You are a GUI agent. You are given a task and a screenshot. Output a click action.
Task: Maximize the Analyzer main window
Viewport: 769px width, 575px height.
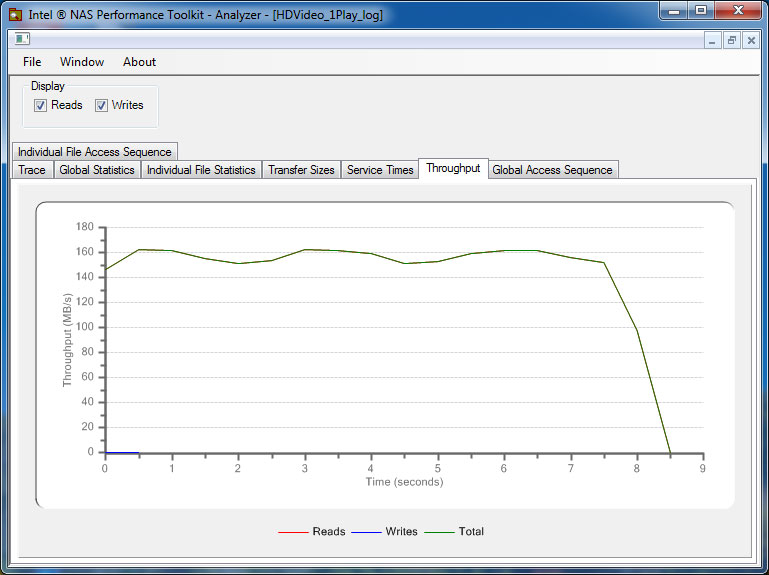701,11
